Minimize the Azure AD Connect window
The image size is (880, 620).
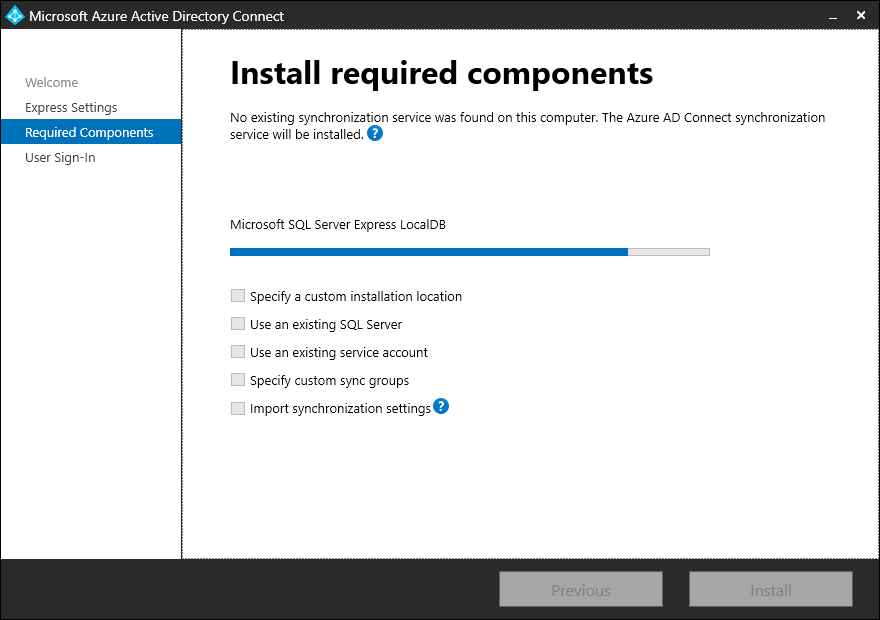pyautogui.click(x=833, y=16)
